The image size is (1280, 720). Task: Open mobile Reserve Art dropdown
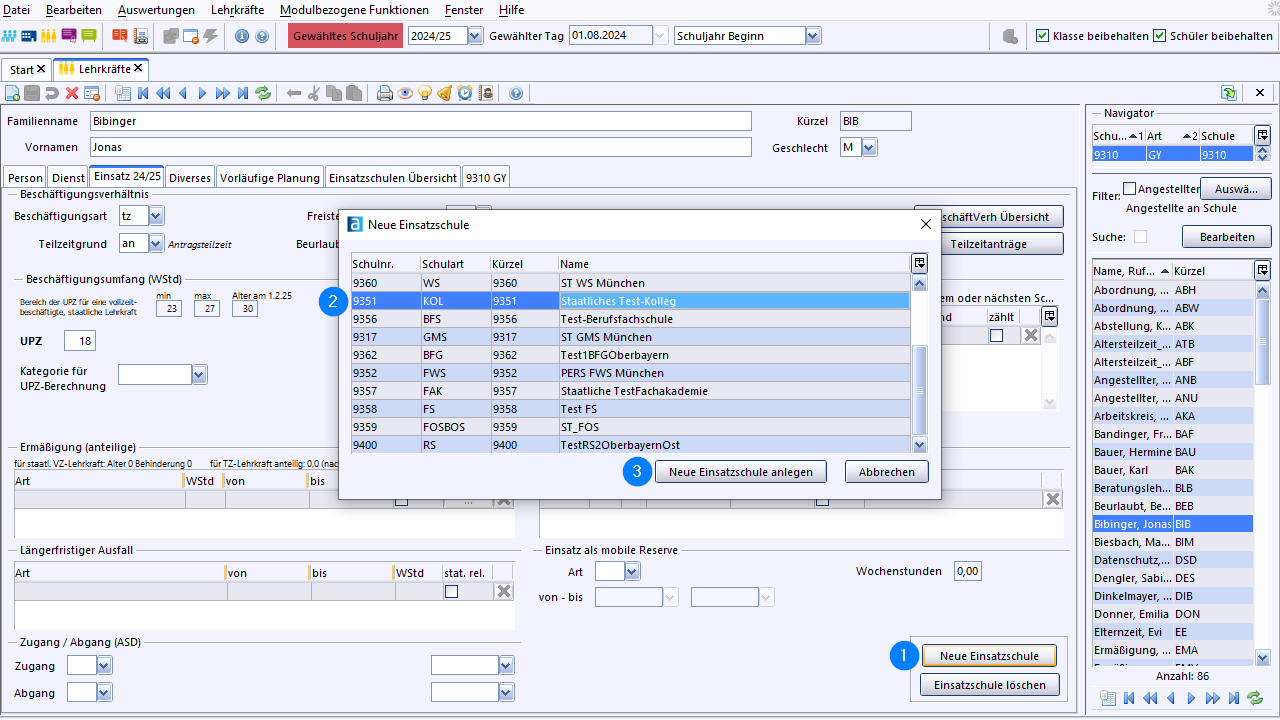click(632, 571)
